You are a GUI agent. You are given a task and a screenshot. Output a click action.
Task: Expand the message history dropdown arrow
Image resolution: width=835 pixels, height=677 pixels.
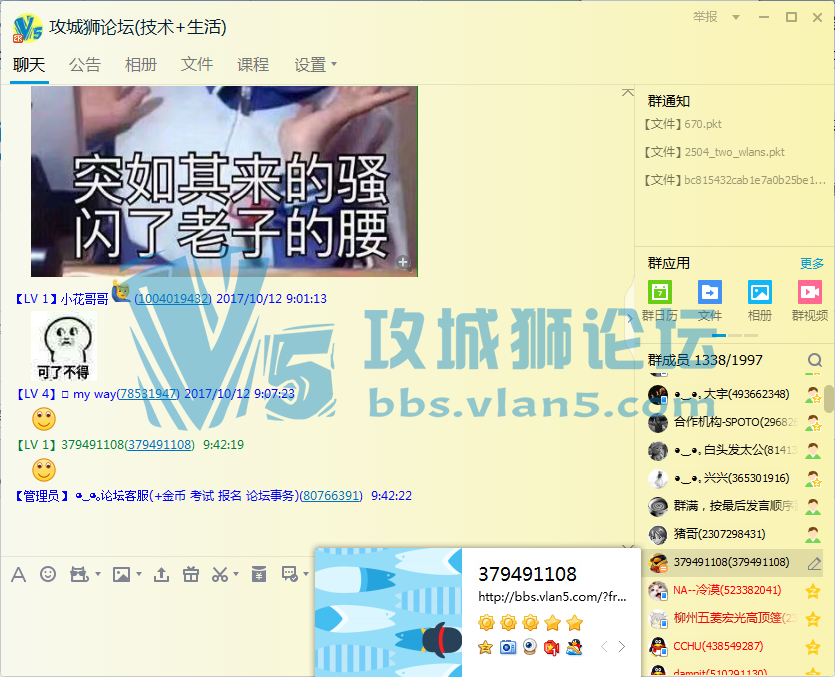pyautogui.click(x=306, y=574)
